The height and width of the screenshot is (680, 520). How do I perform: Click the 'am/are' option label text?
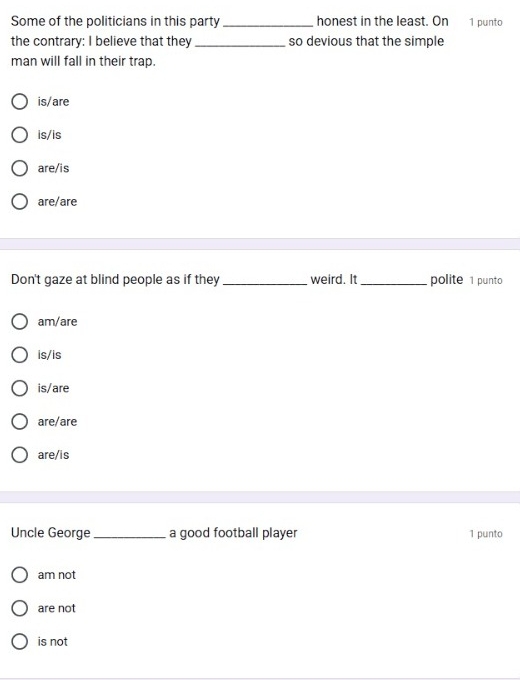(57, 322)
